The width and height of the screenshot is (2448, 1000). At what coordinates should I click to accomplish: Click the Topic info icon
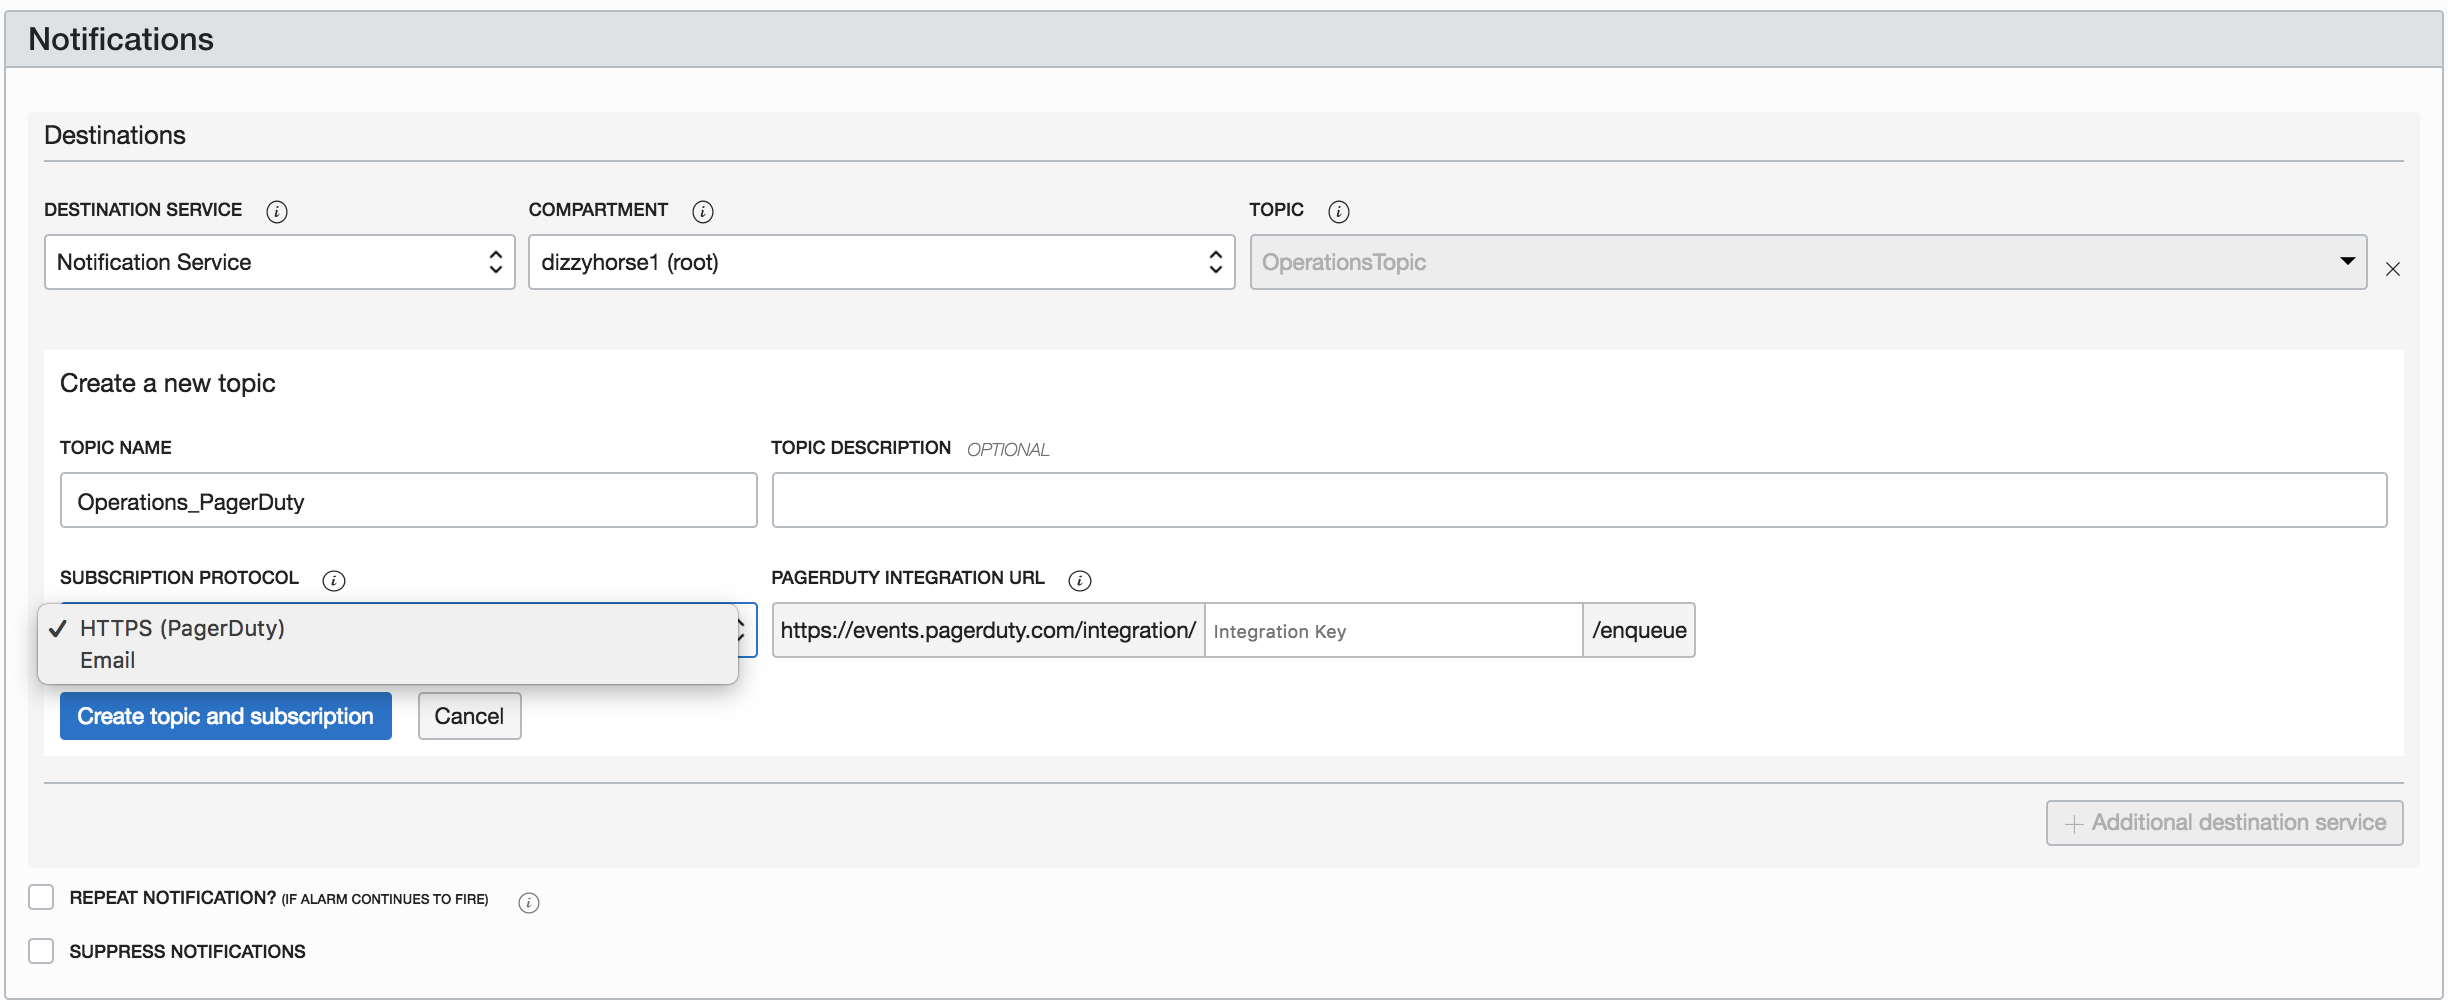pos(1338,212)
